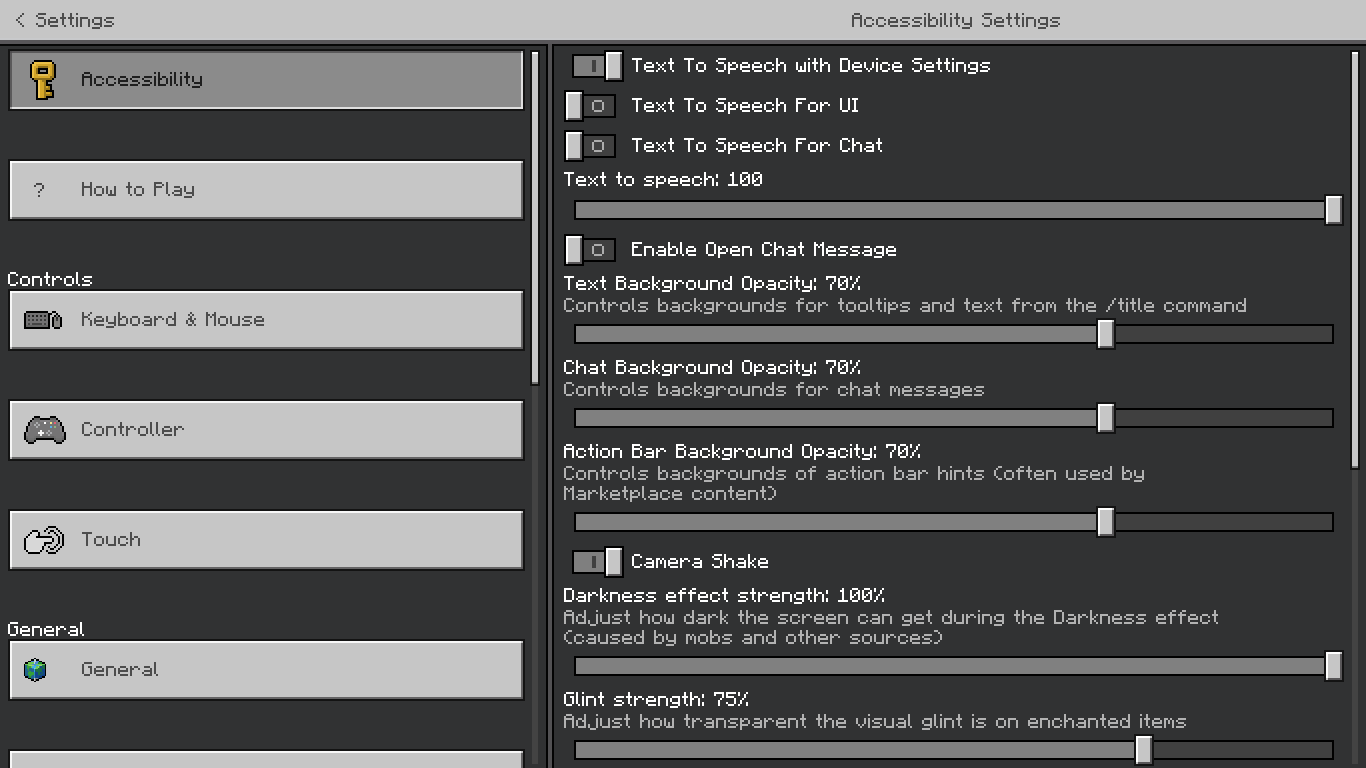
Task: Toggle Enable Open Chat Message switch
Action: [x=590, y=250]
